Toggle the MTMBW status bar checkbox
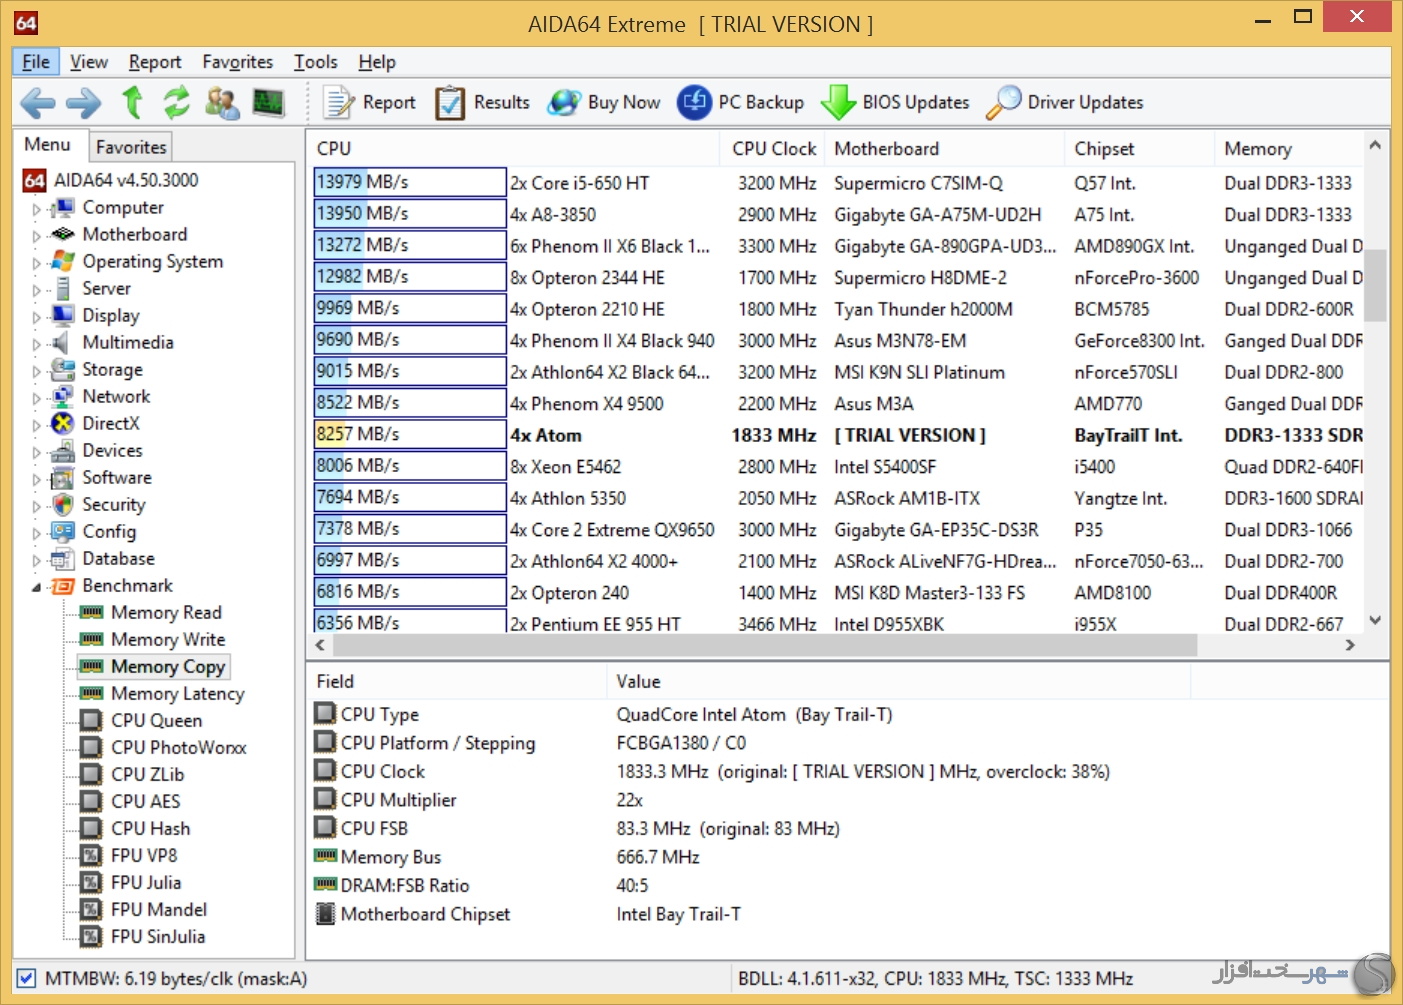1403x1005 pixels. click(27, 978)
